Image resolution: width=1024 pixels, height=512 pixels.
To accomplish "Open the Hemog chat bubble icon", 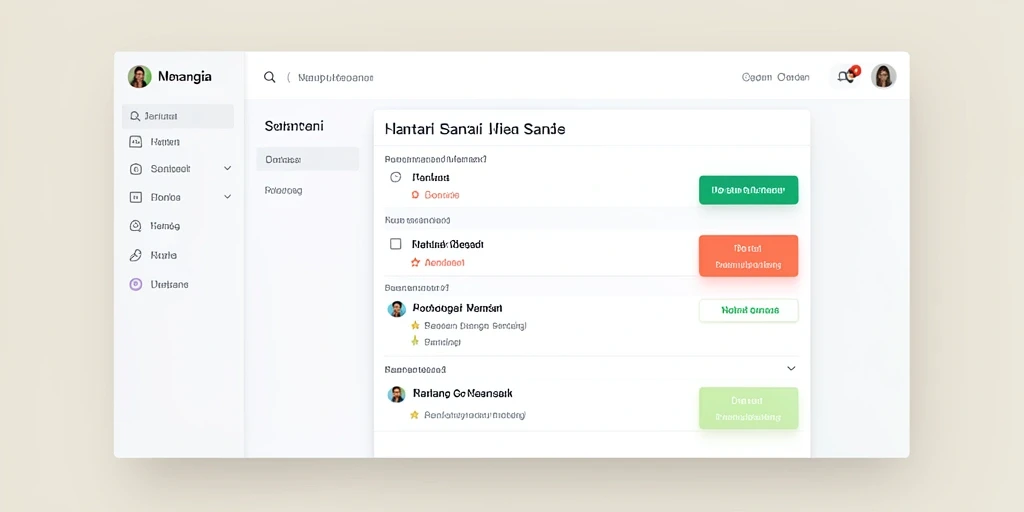I will pos(135,226).
